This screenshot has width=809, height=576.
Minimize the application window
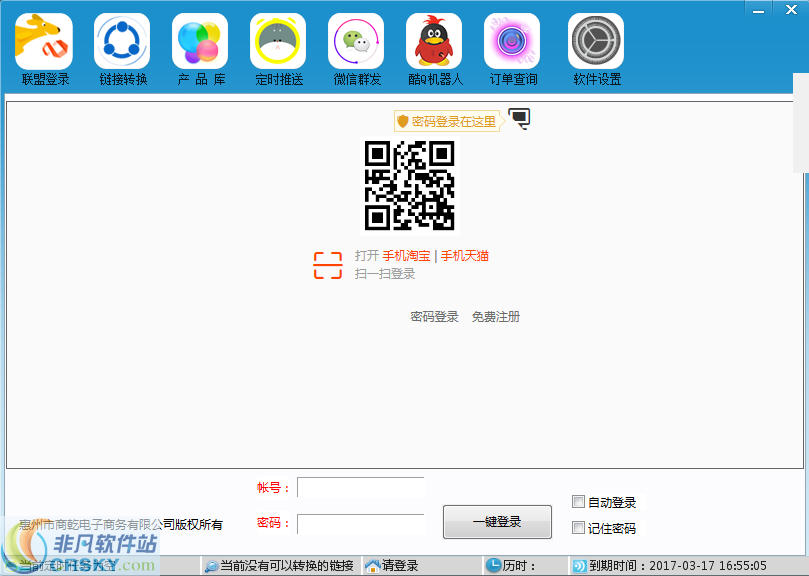point(758,9)
